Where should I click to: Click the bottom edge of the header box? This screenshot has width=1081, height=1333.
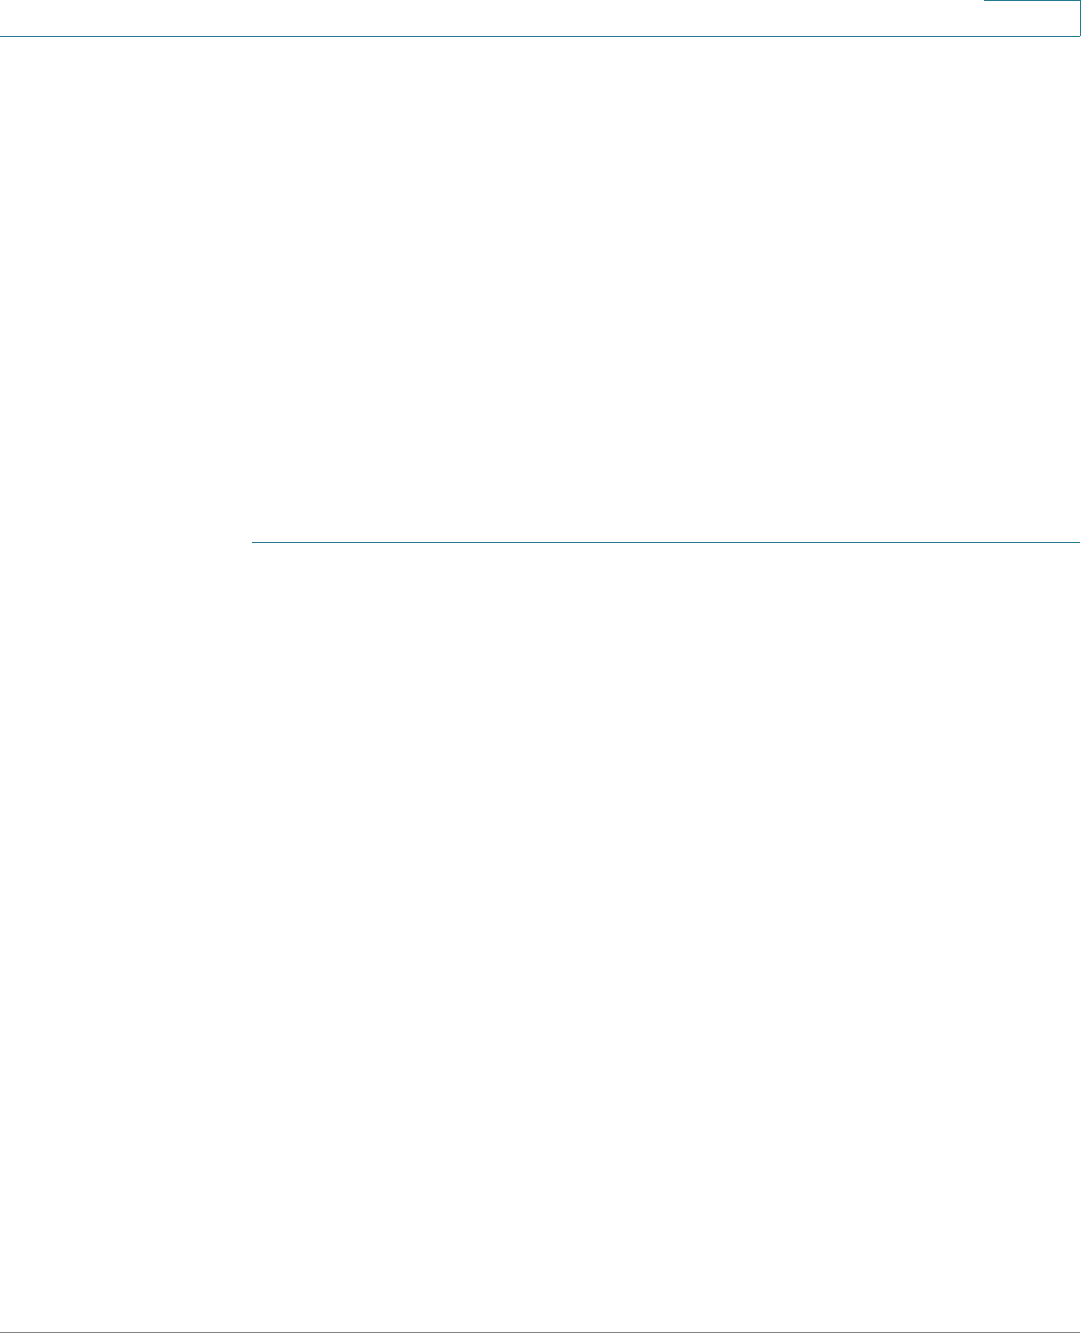tap(1032, 37)
